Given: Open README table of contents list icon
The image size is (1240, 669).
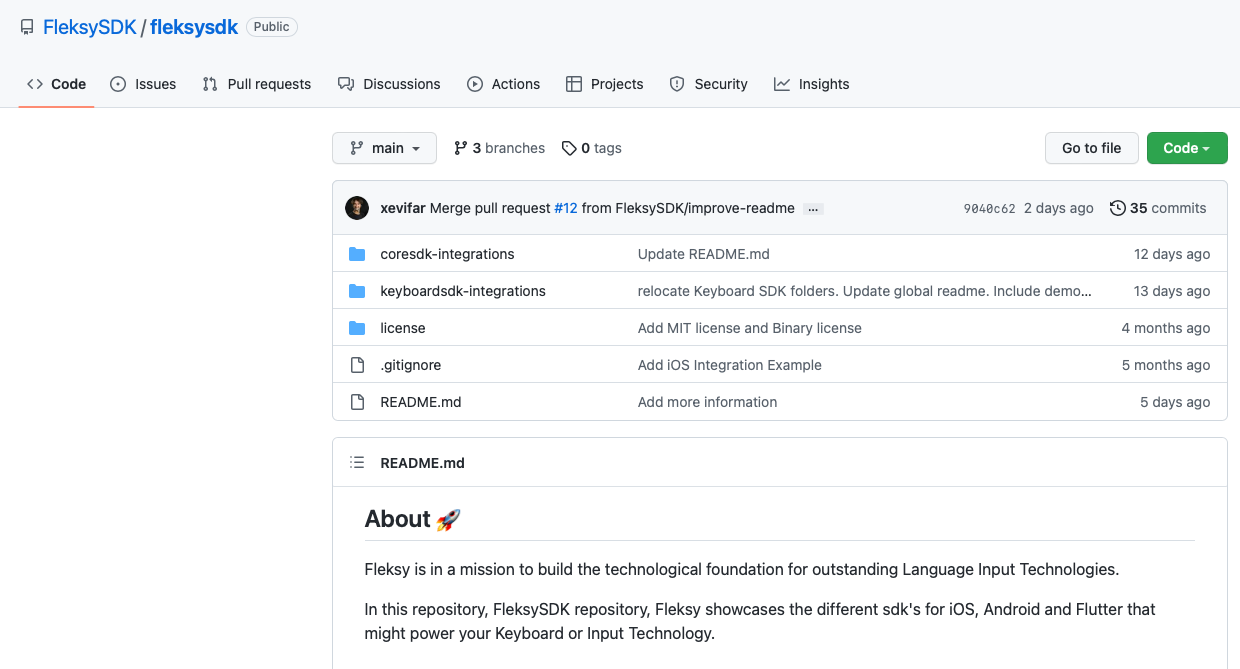Looking at the screenshot, I should coord(357,463).
